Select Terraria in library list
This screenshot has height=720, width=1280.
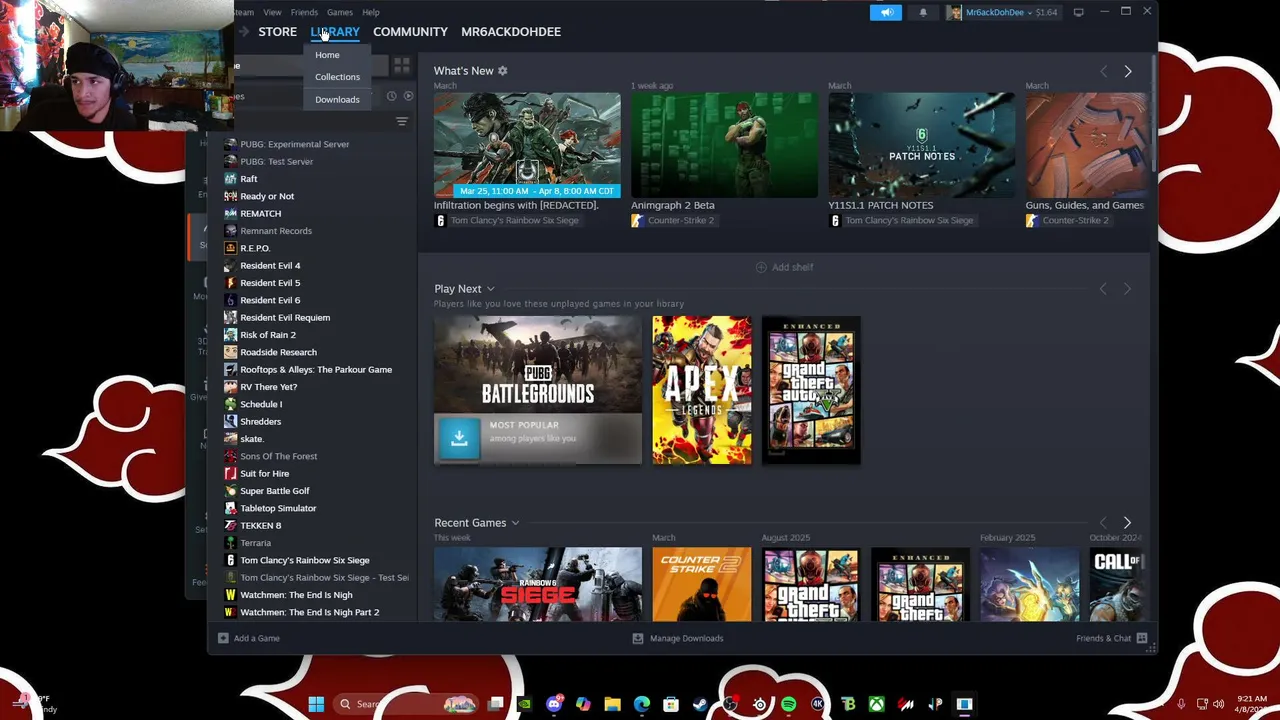point(255,543)
